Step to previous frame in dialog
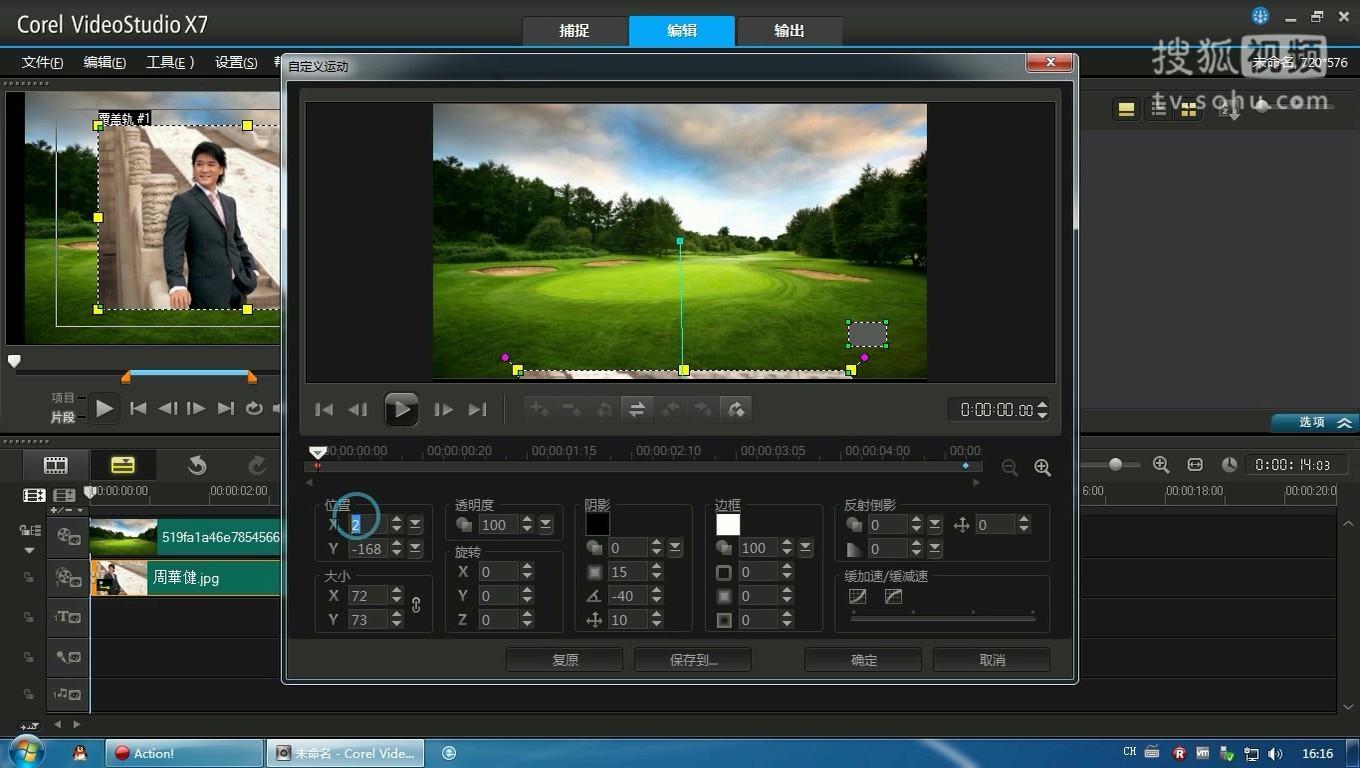 coord(358,409)
